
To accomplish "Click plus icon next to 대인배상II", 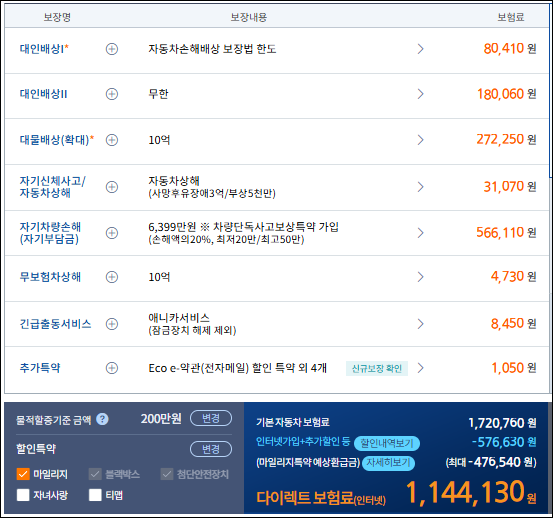I will [x=112, y=94].
